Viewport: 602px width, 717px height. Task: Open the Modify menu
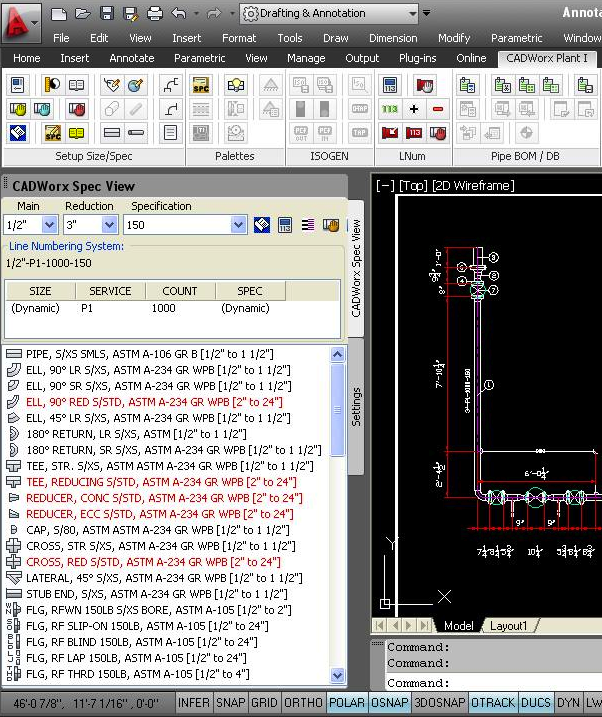(454, 38)
